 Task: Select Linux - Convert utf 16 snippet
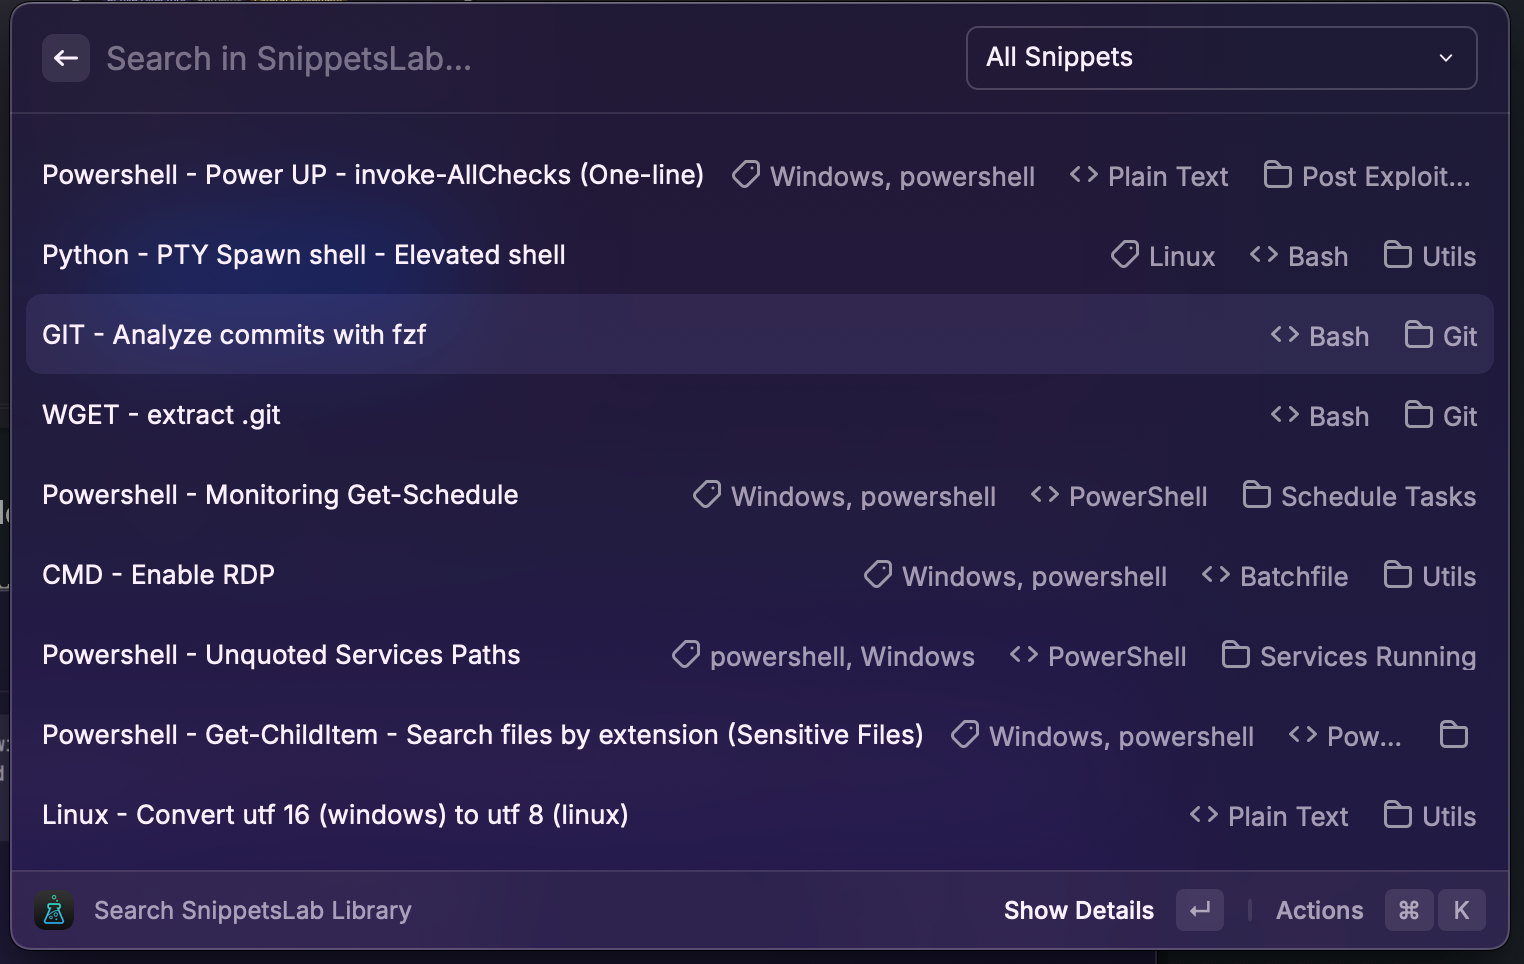pyautogui.click(x=335, y=815)
